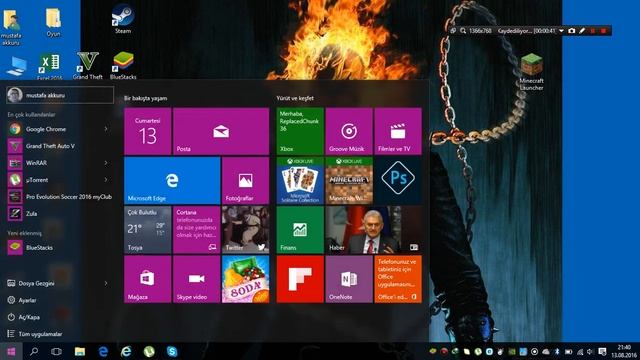Stop the recording with the red button

tap(604, 31)
